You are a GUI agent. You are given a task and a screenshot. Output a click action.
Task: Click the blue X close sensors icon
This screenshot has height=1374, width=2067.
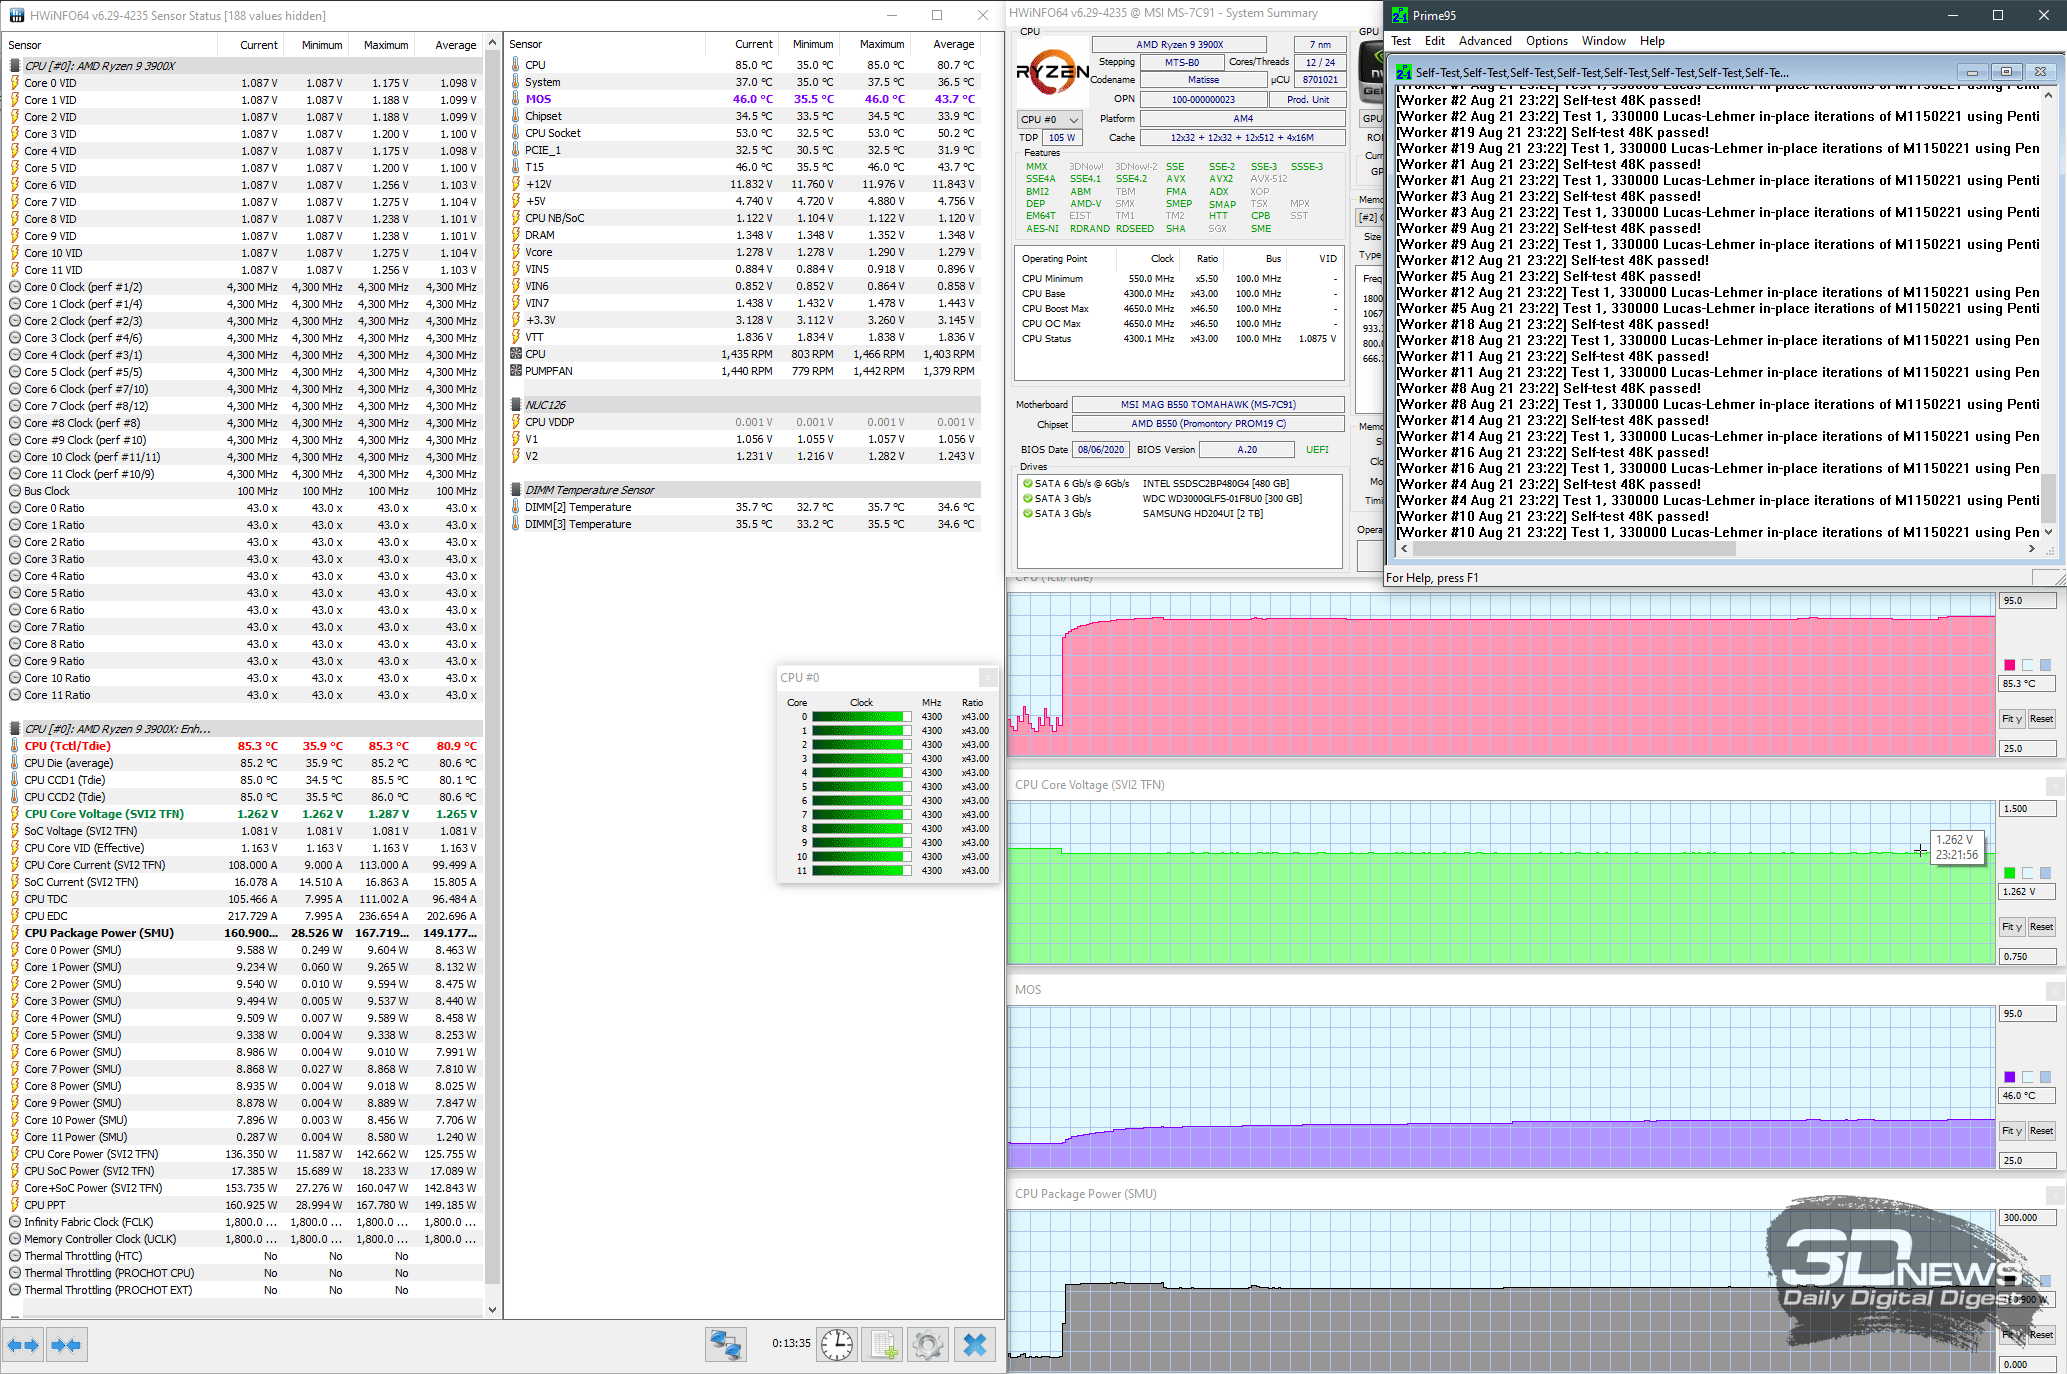(975, 1345)
